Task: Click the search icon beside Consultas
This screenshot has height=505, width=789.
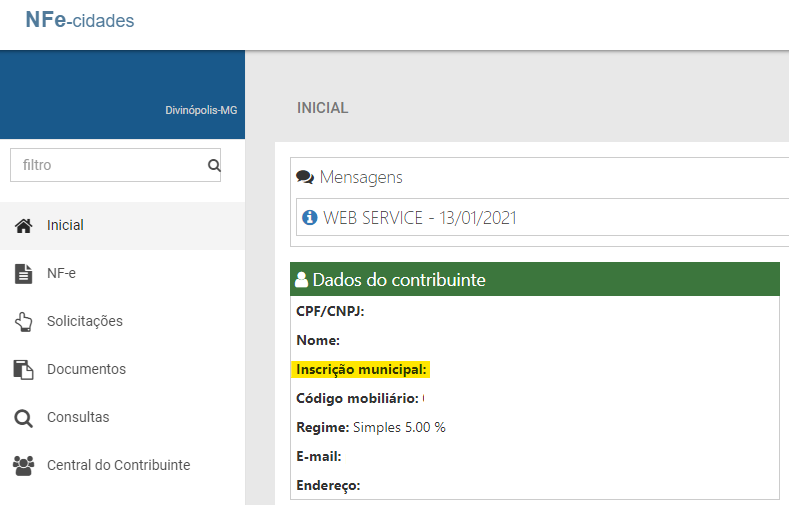Action: click(x=23, y=418)
